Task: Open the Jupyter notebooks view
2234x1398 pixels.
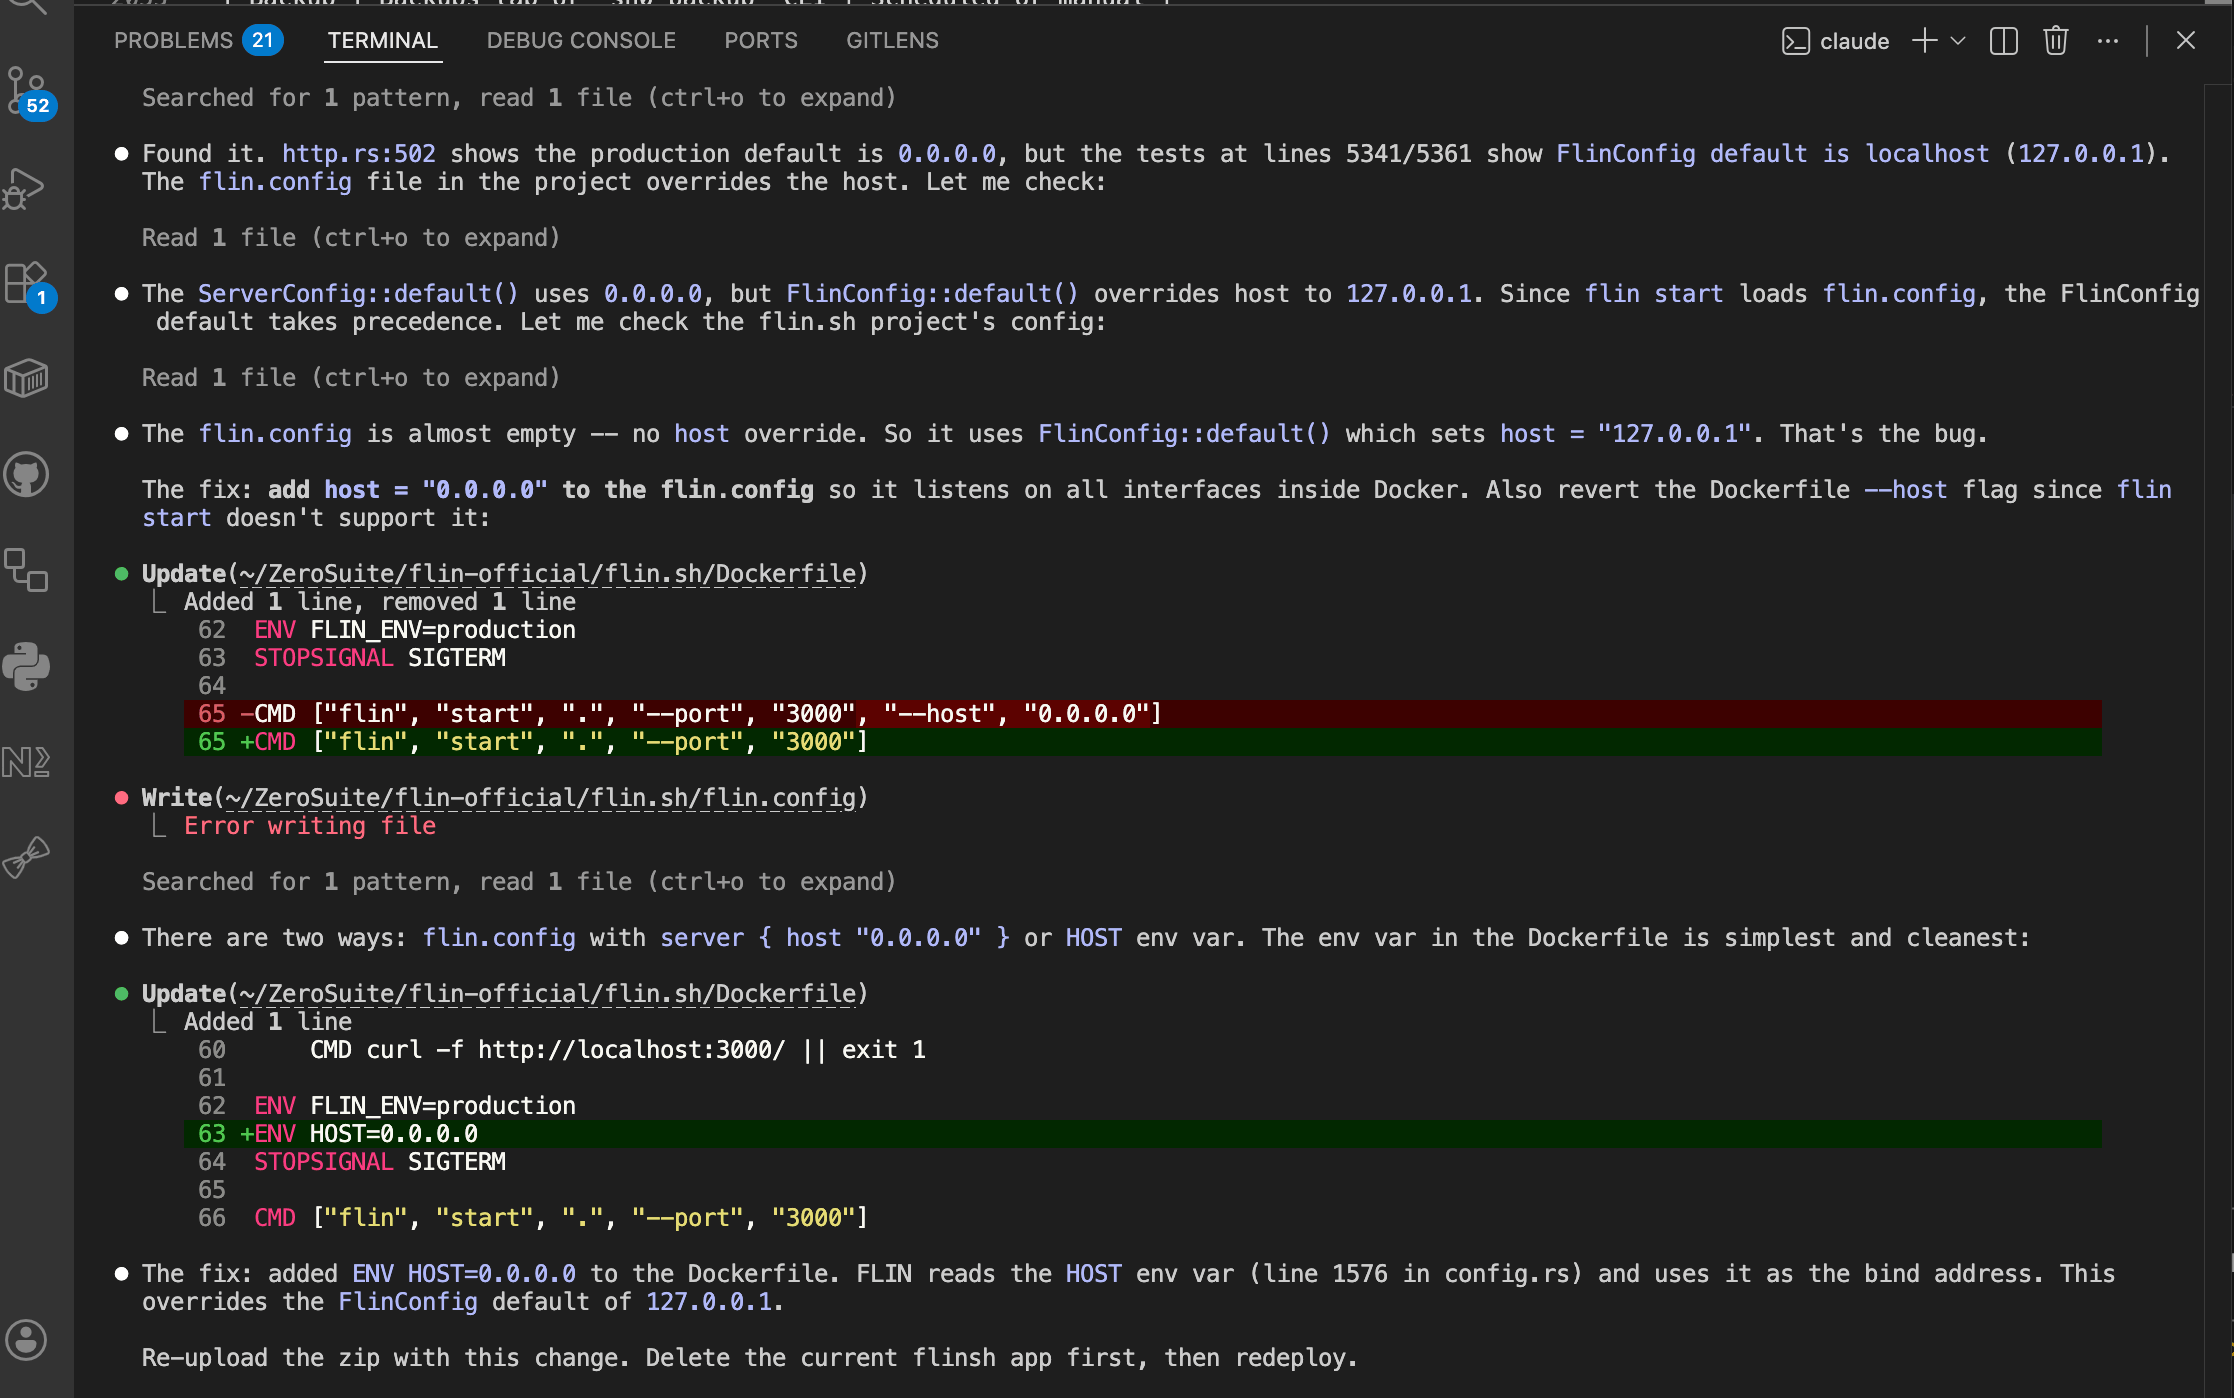Action: [28, 761]
